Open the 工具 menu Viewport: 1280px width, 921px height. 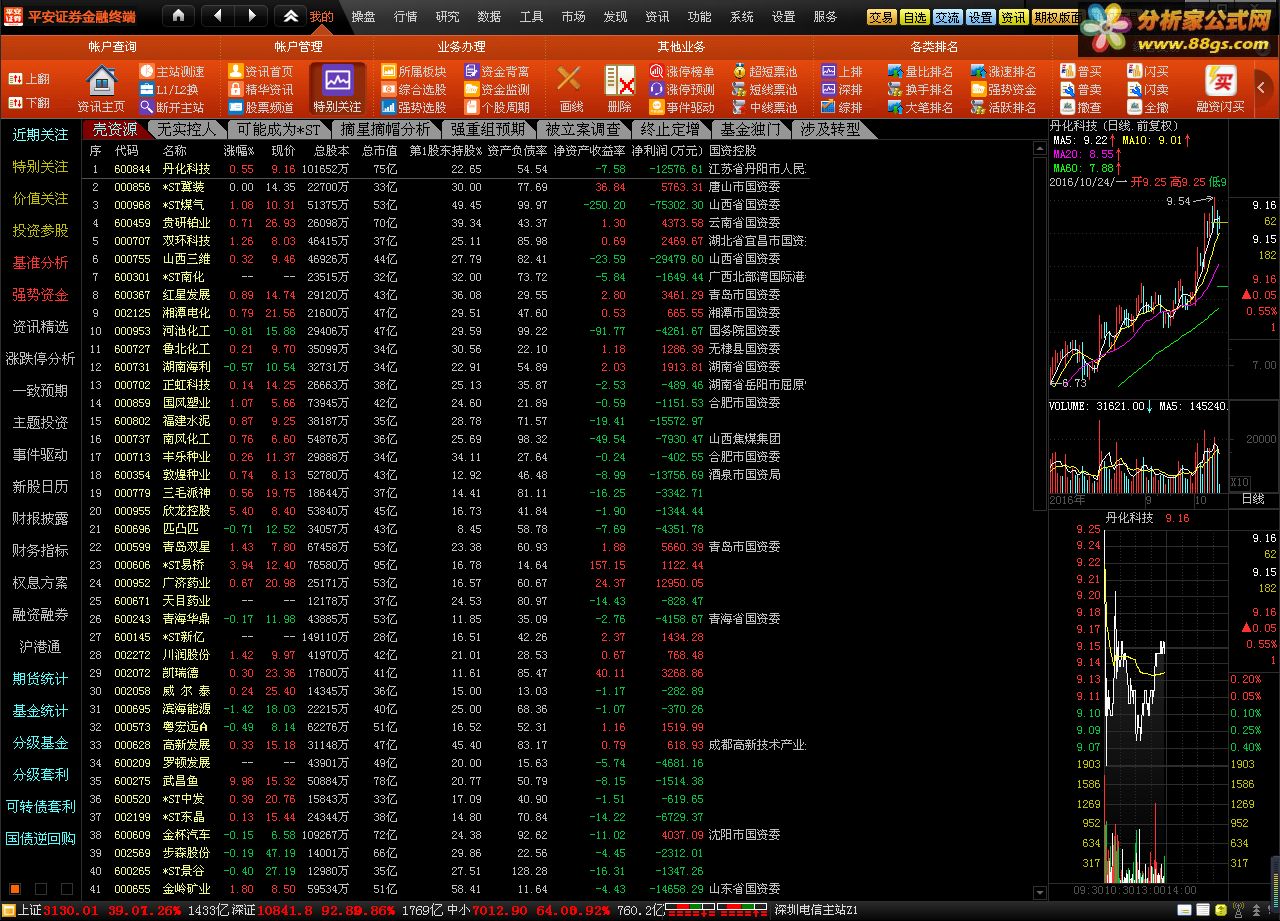532,17
